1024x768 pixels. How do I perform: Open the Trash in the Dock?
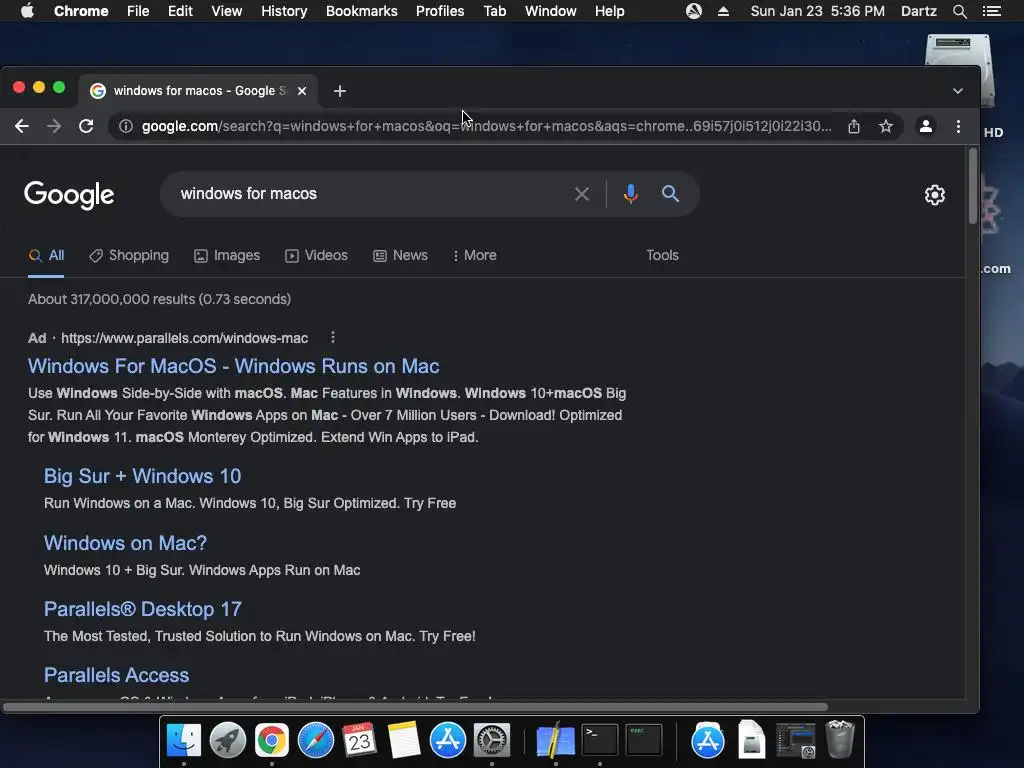pos(840,739)
